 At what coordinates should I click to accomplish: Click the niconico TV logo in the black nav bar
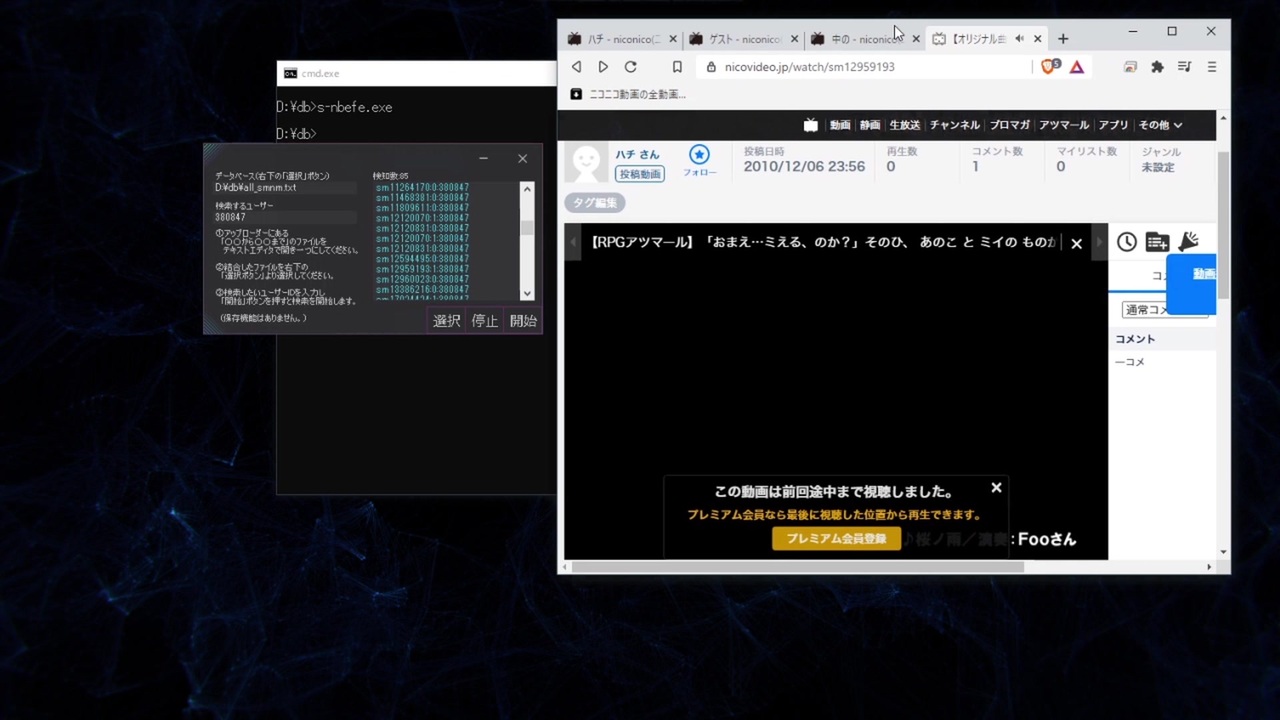pyautogui.click(x=811, y=125)
